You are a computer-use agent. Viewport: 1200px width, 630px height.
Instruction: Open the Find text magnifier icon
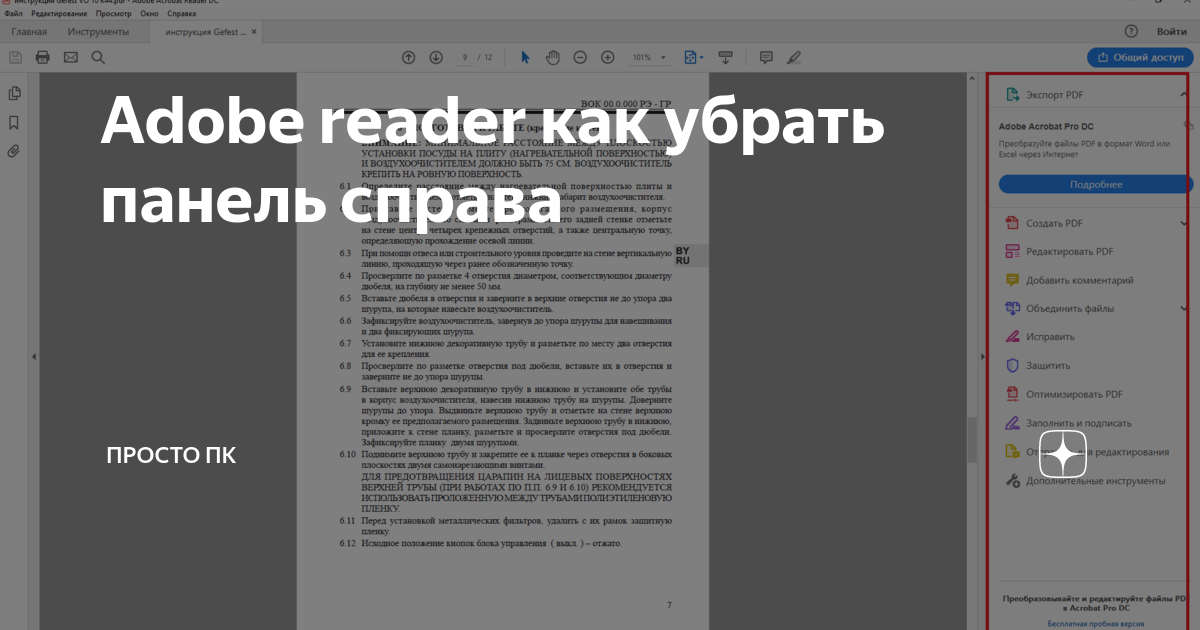(x=98, y=57)
